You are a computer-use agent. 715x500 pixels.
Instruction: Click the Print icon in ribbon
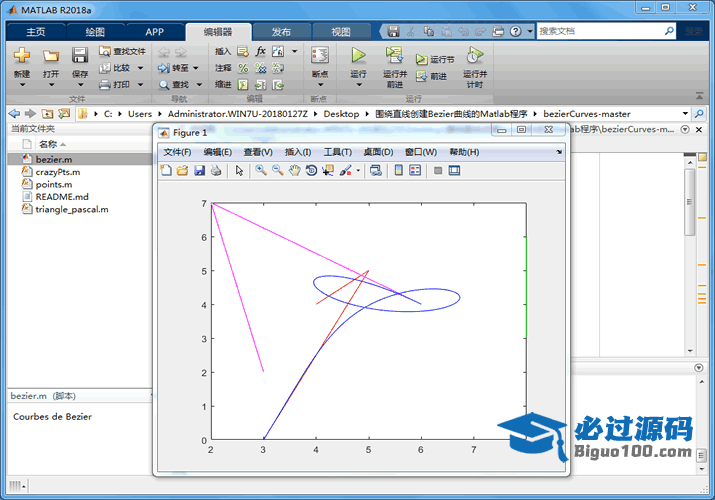tap(105, 85)
